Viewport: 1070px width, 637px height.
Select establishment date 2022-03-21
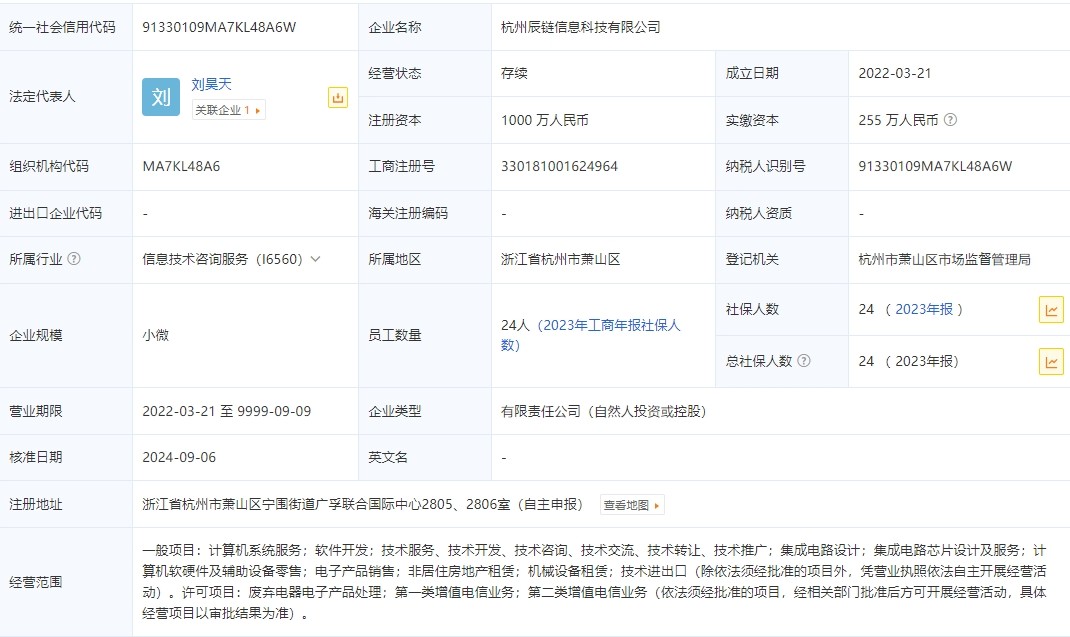tap(895, 73)
